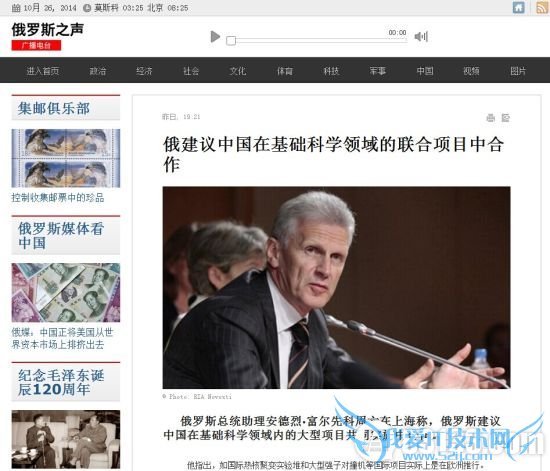This screenshot has width=550, height=471.
Task: Open the black-and-white Mao photo thumbnail
Action: click(66, 439)
